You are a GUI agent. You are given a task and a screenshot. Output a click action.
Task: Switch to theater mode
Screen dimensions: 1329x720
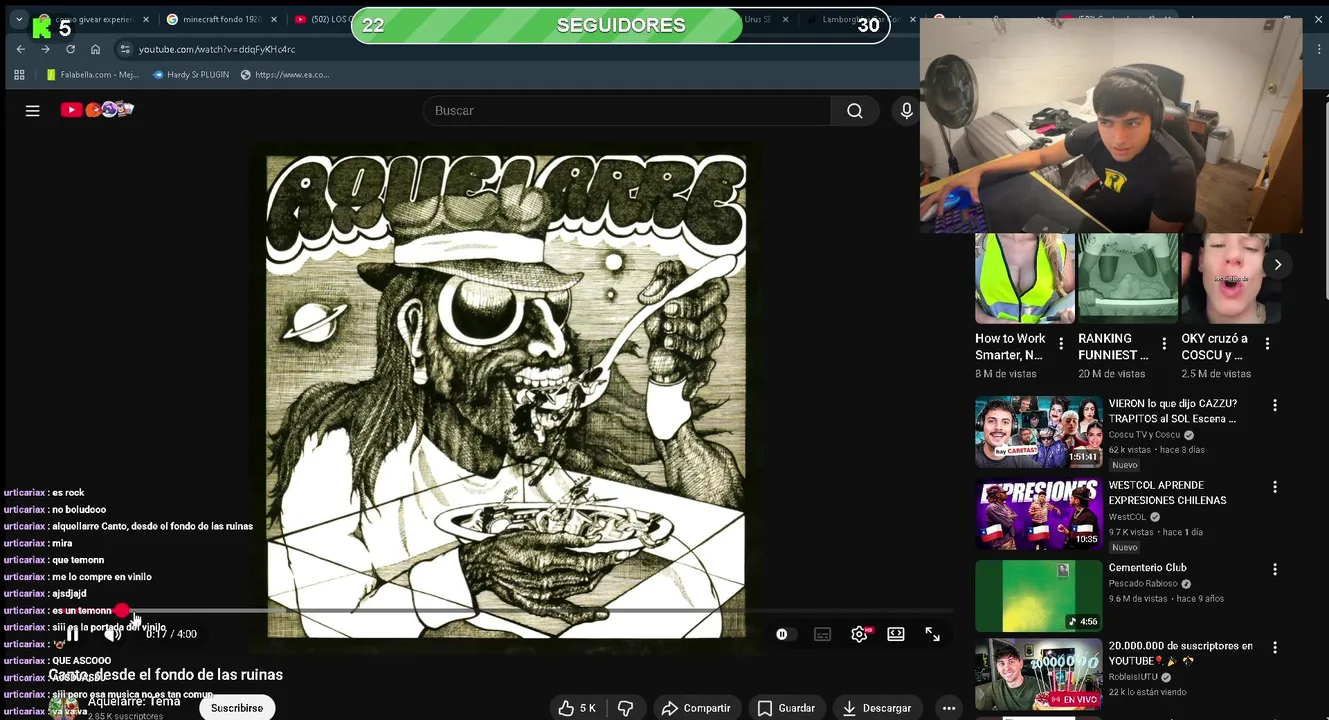pos(896,634)
